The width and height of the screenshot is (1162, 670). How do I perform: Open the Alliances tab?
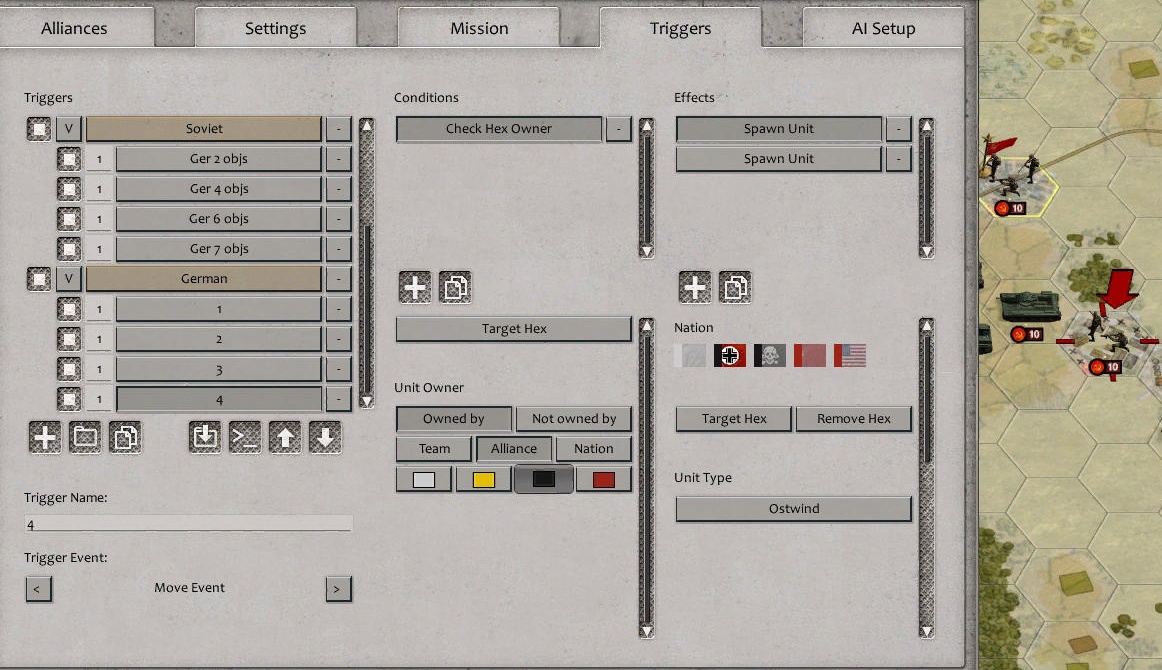[x=74, y=28]
